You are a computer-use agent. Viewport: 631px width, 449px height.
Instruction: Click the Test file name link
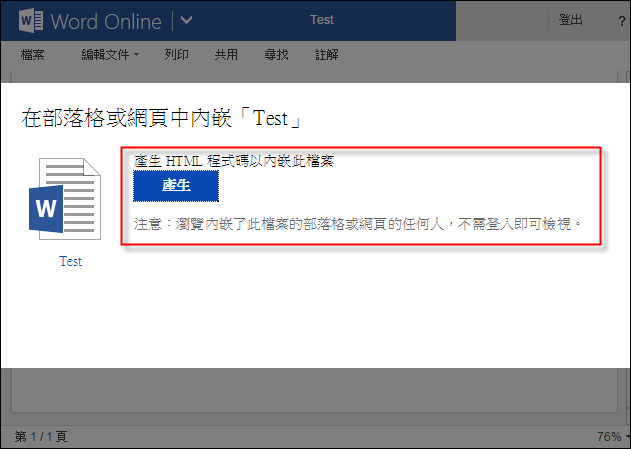[70, 262]
